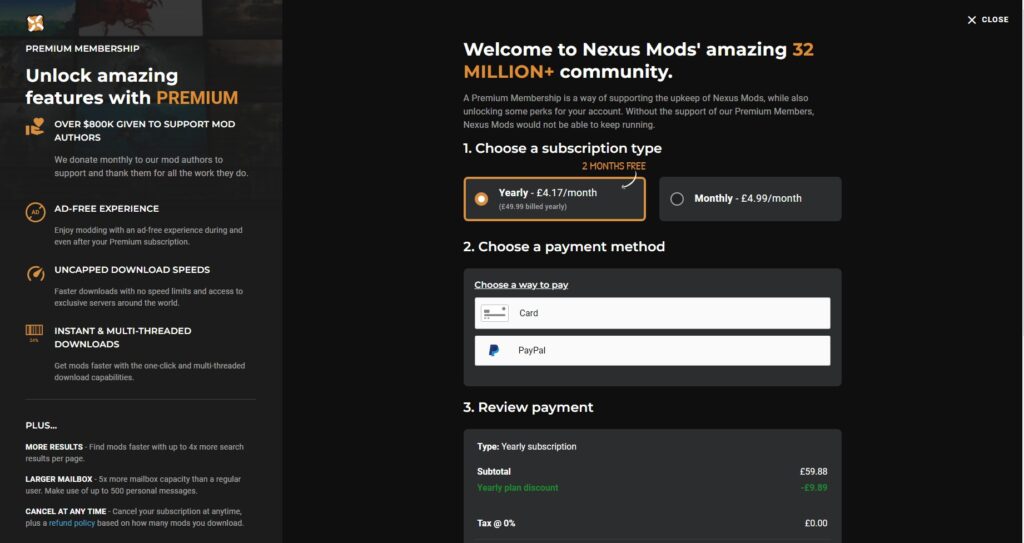Click the Nexus Mods logo icon
Screen dimensions: 1024x543
[x=35, y=24]
